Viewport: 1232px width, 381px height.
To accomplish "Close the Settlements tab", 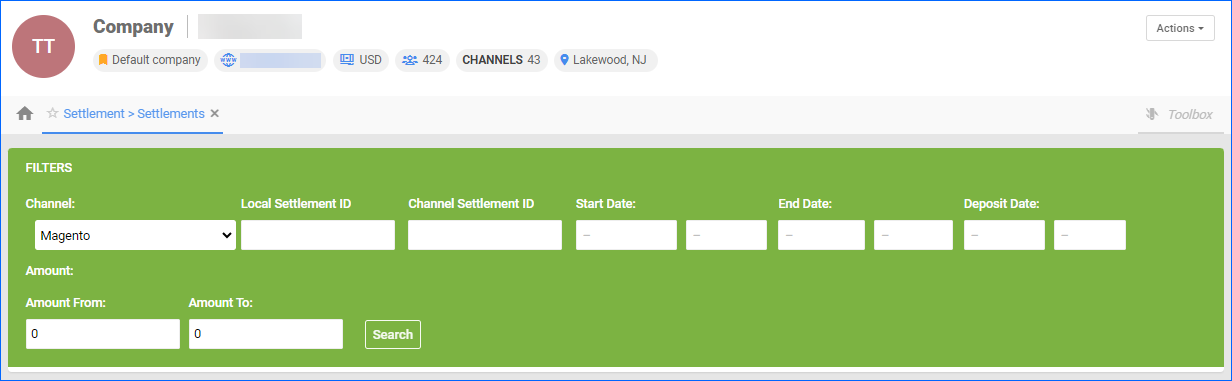I will (x=215, y=114).
